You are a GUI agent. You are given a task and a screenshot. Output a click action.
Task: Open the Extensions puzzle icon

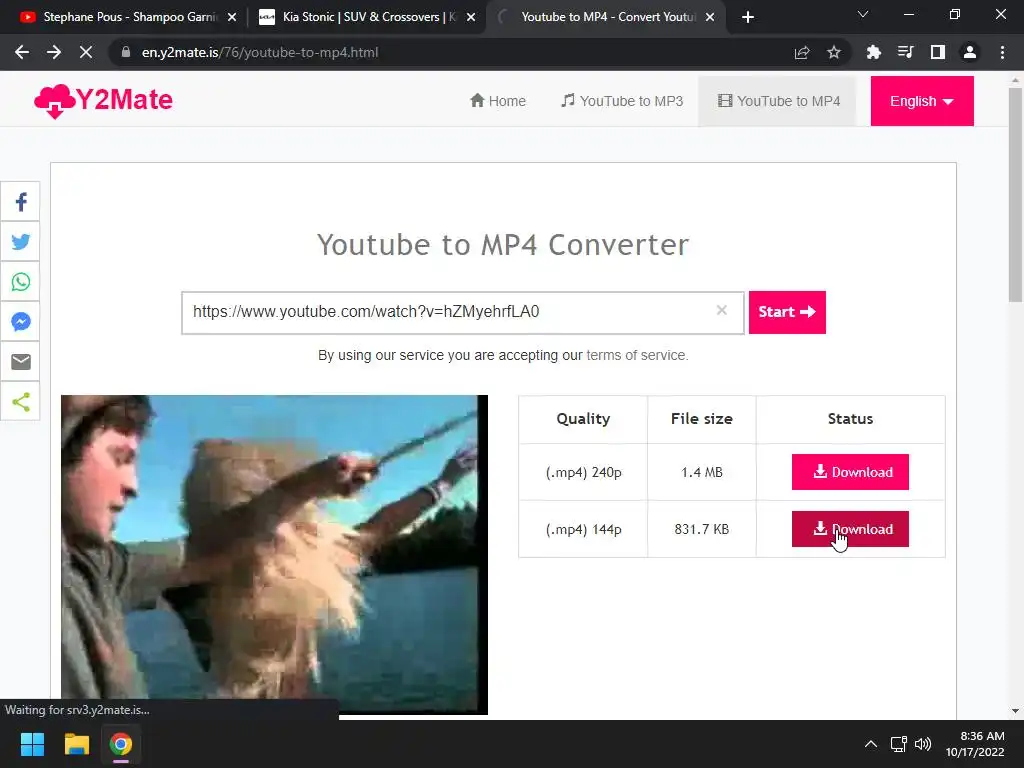(x=873, y=52)
